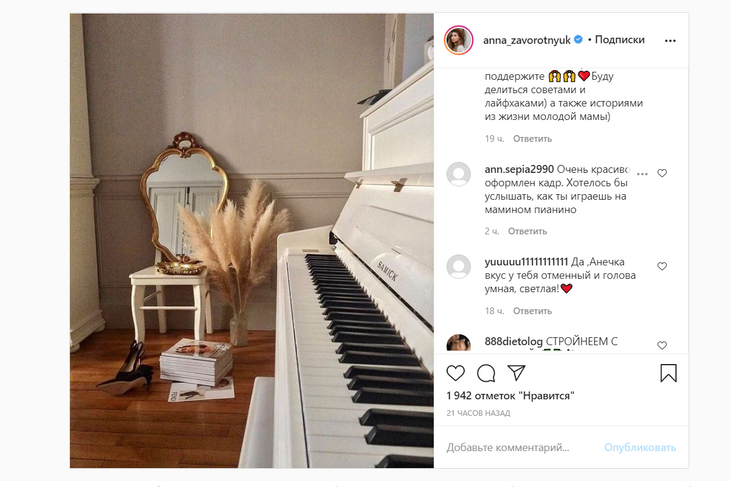Open ann.sepia2990 comment options dots
The height and width of the screenshot is (487, 730).
click(x=642, y=174)
